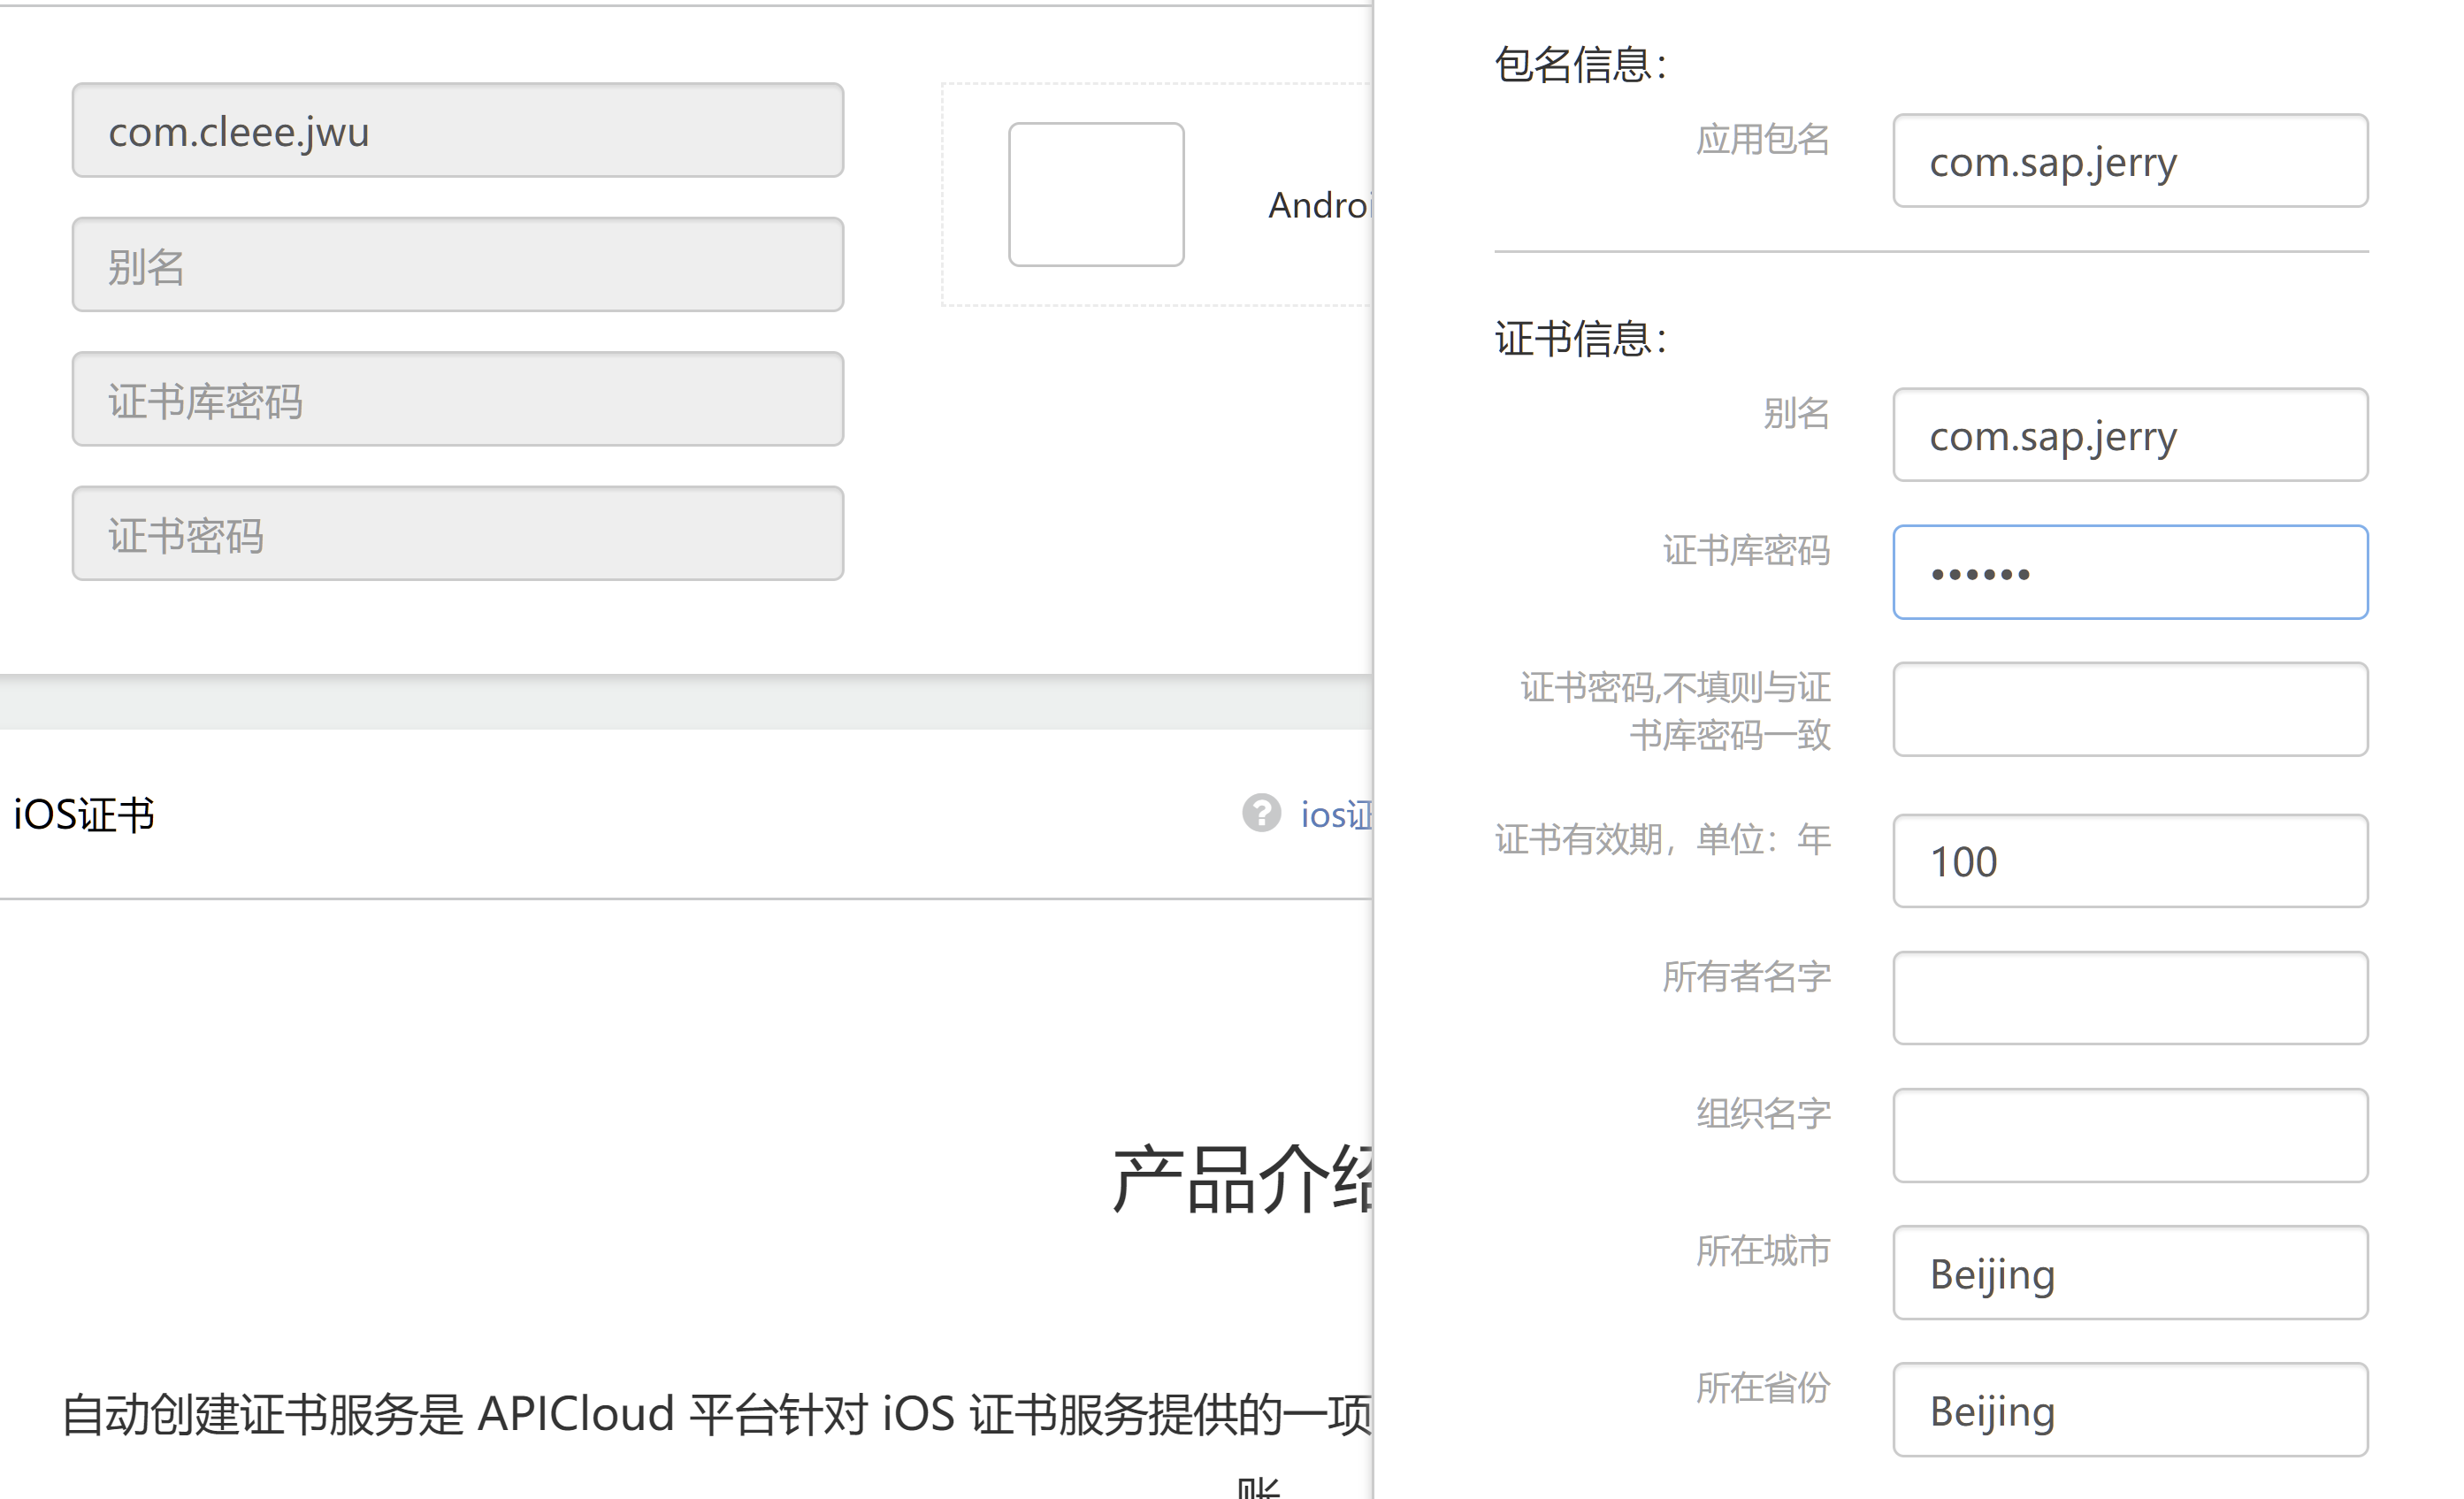Click the empty 证书密码 input in side panel
This screenshot has width=2464, height=1499.
tap(2129, 709)
